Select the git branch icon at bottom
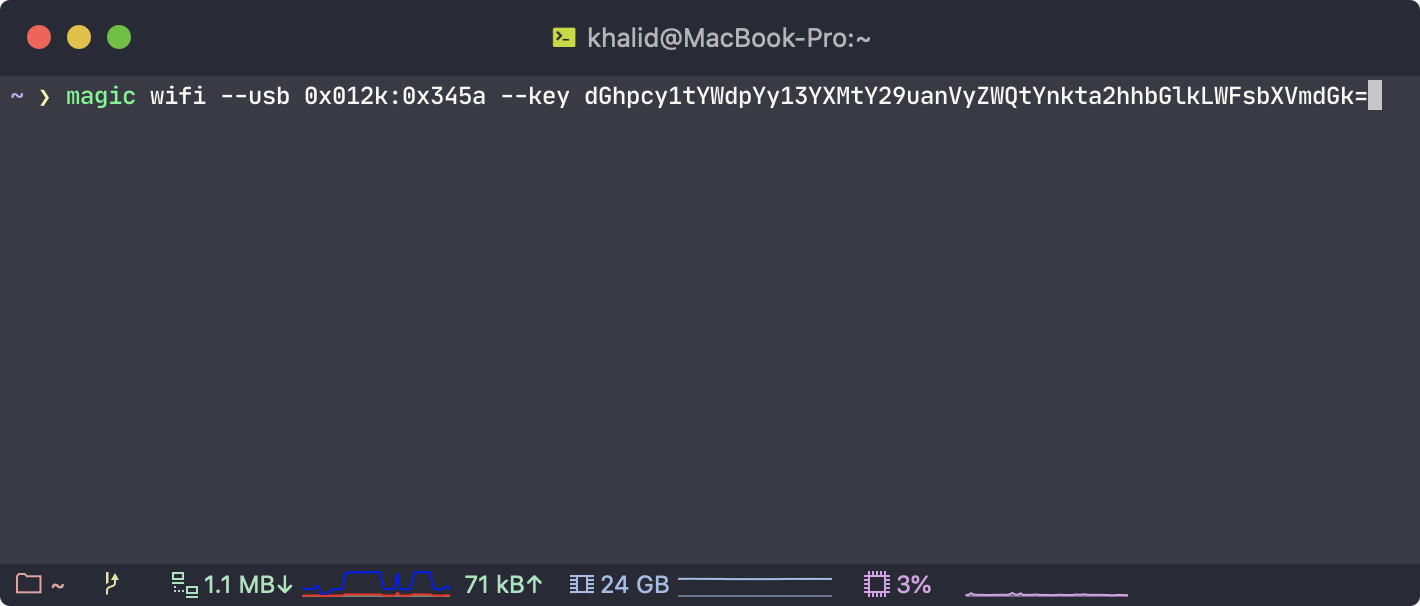 114,583
